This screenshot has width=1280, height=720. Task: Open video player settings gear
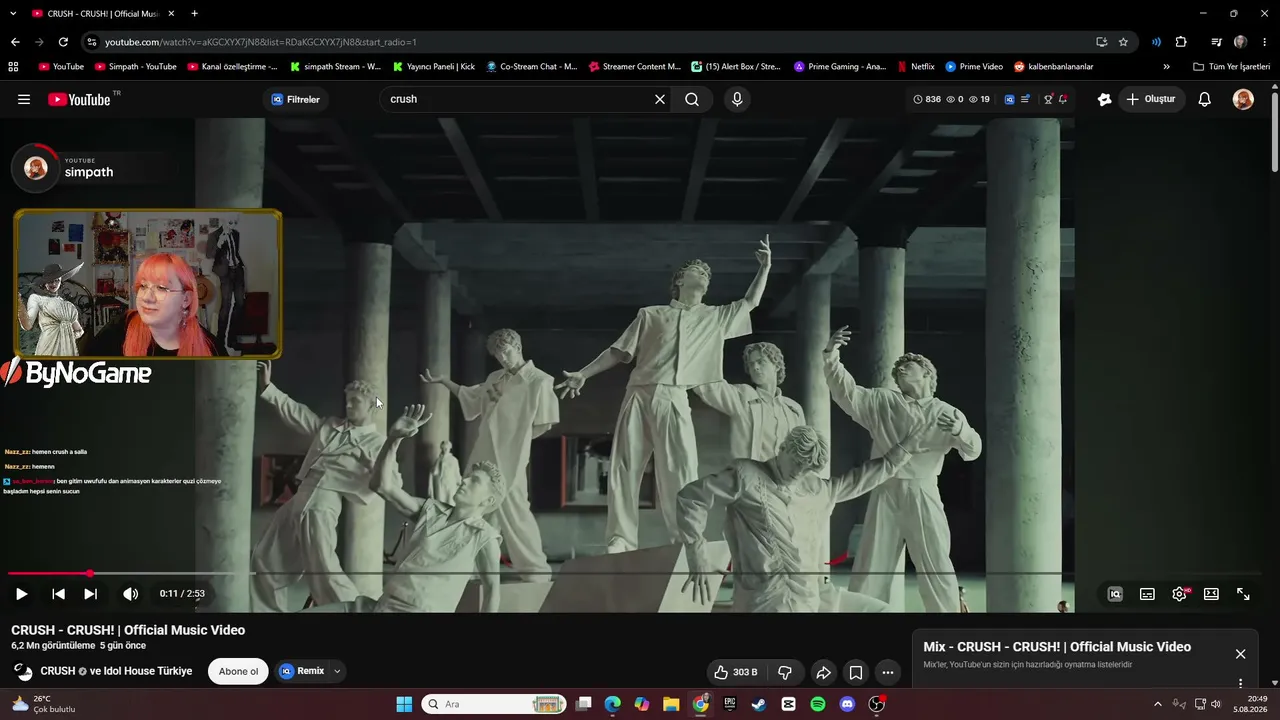[x=1180, y=594]
